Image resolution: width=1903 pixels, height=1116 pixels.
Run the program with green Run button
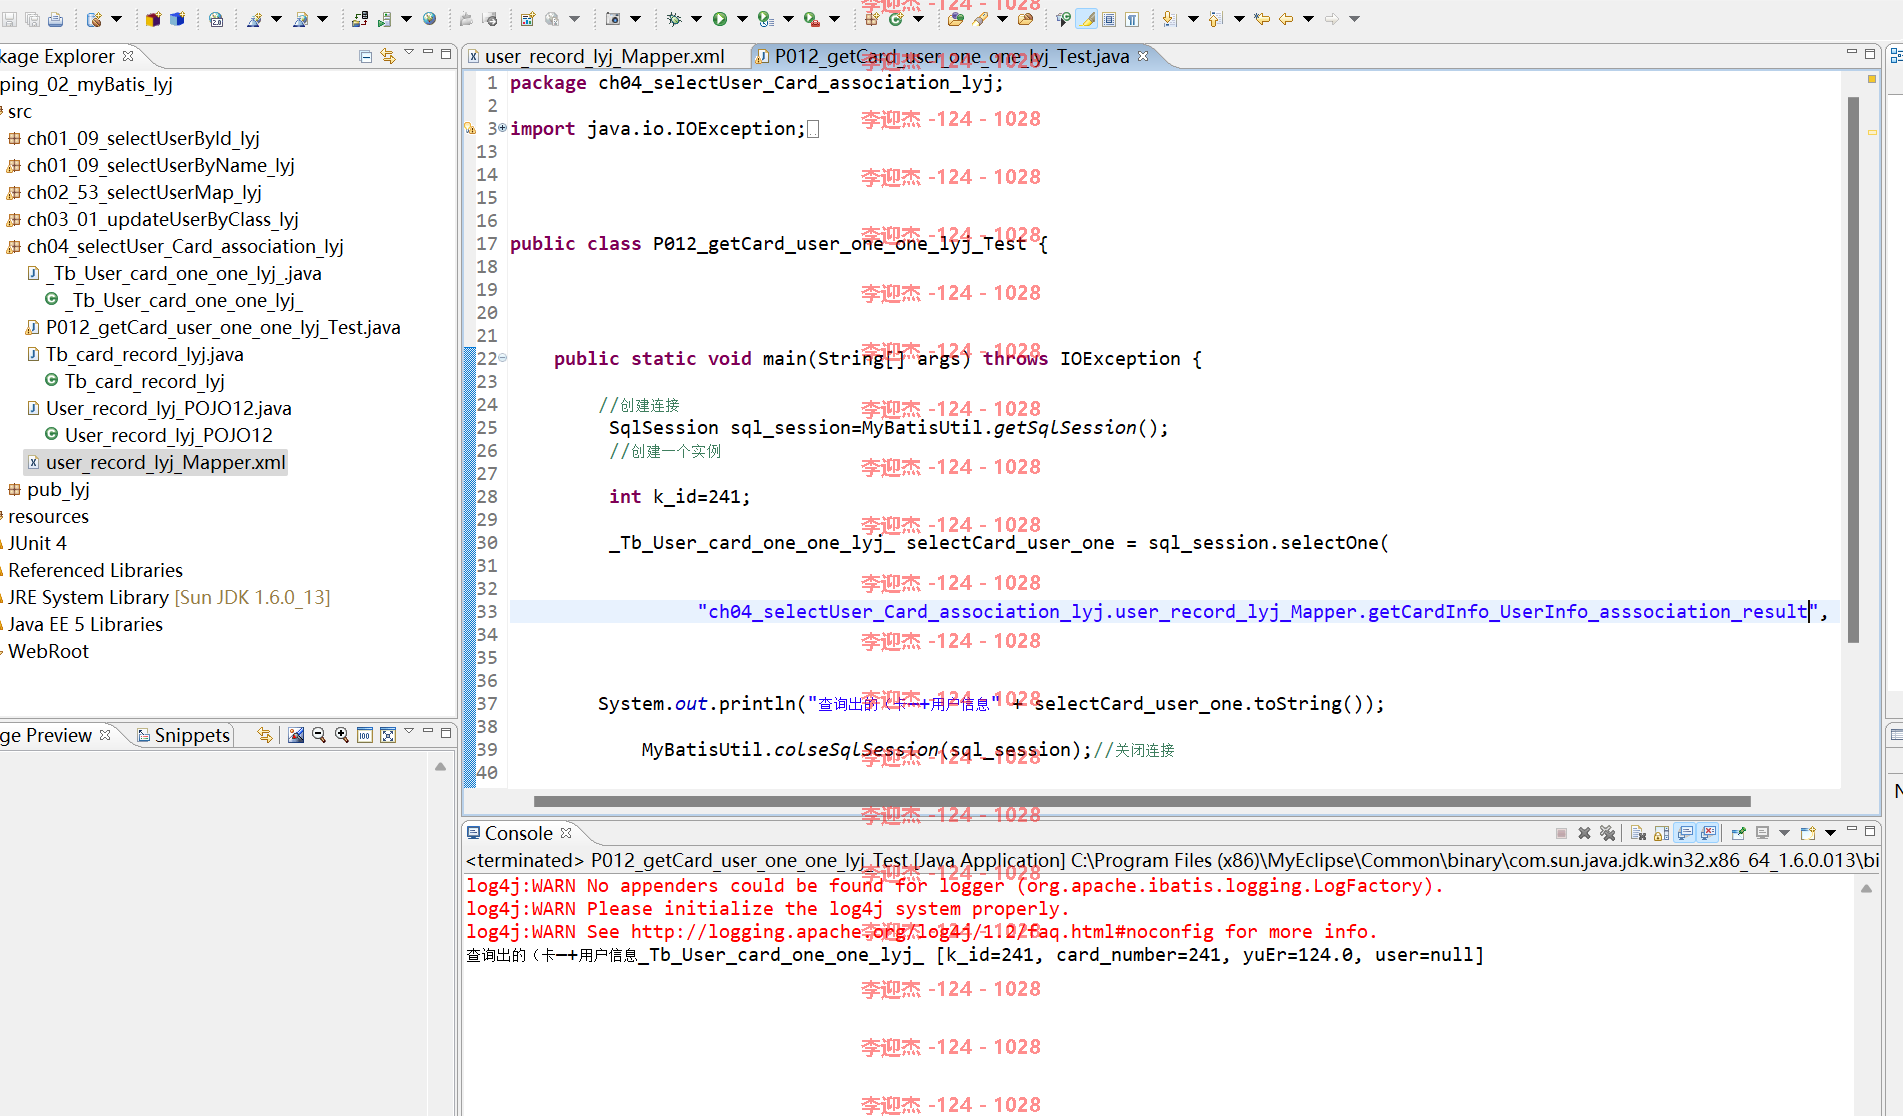[720, 19]
